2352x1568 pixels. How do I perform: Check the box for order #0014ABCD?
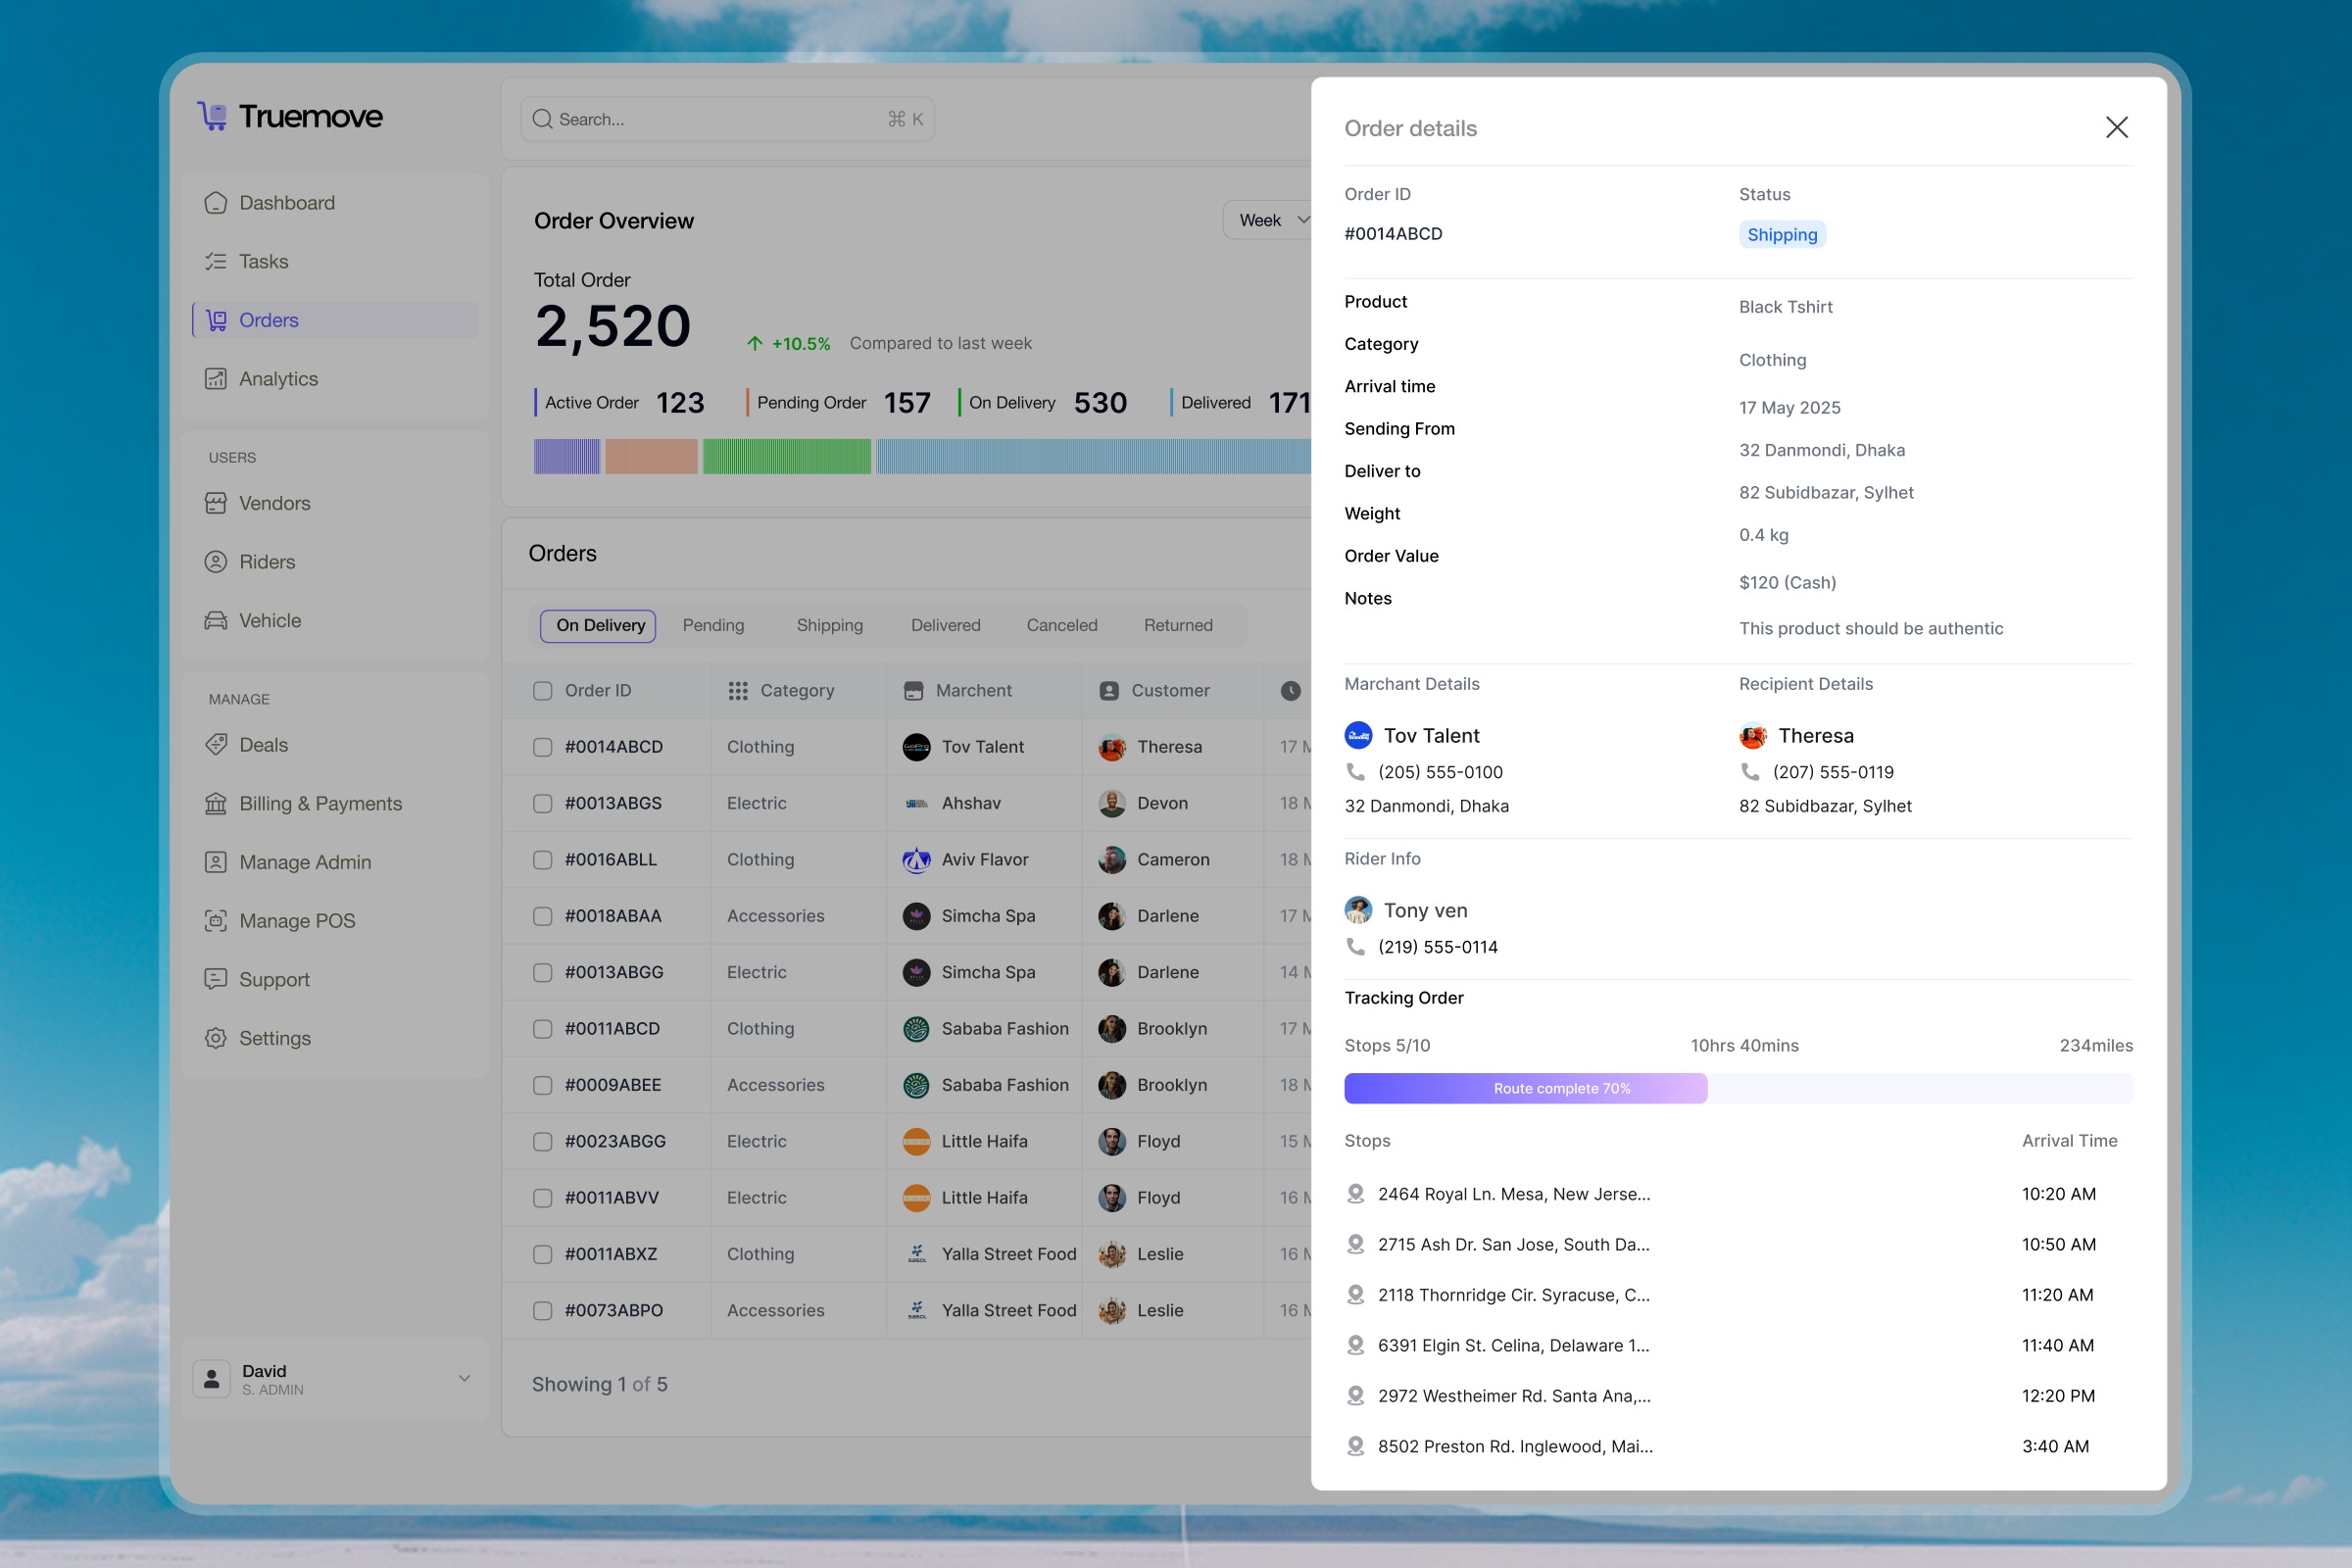[543, 747]
